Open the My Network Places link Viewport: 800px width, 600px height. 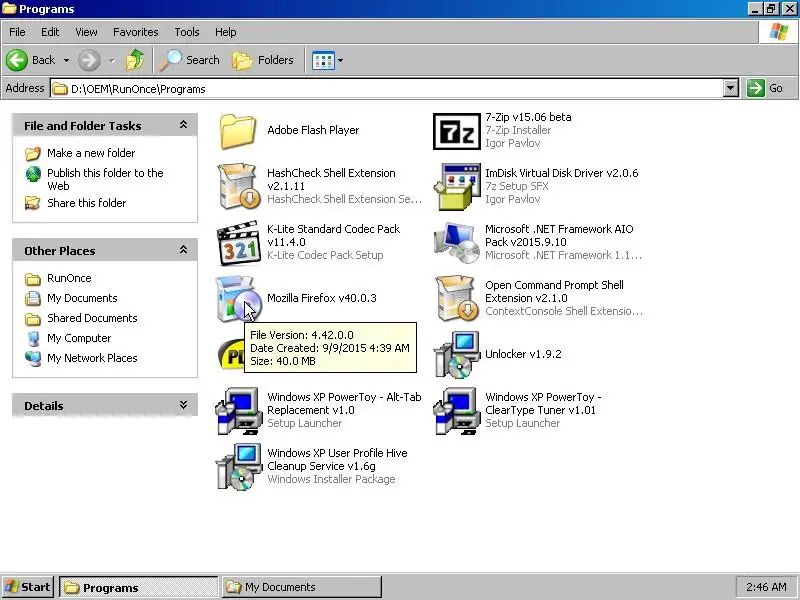pyautogui.click(x=92, y=358)
